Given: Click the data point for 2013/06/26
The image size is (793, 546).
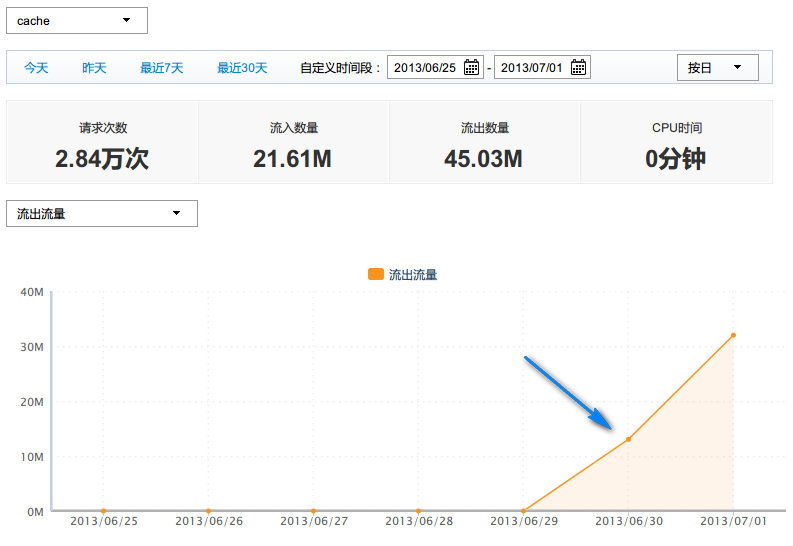Looking at the screenshot, I should point(208,511).
